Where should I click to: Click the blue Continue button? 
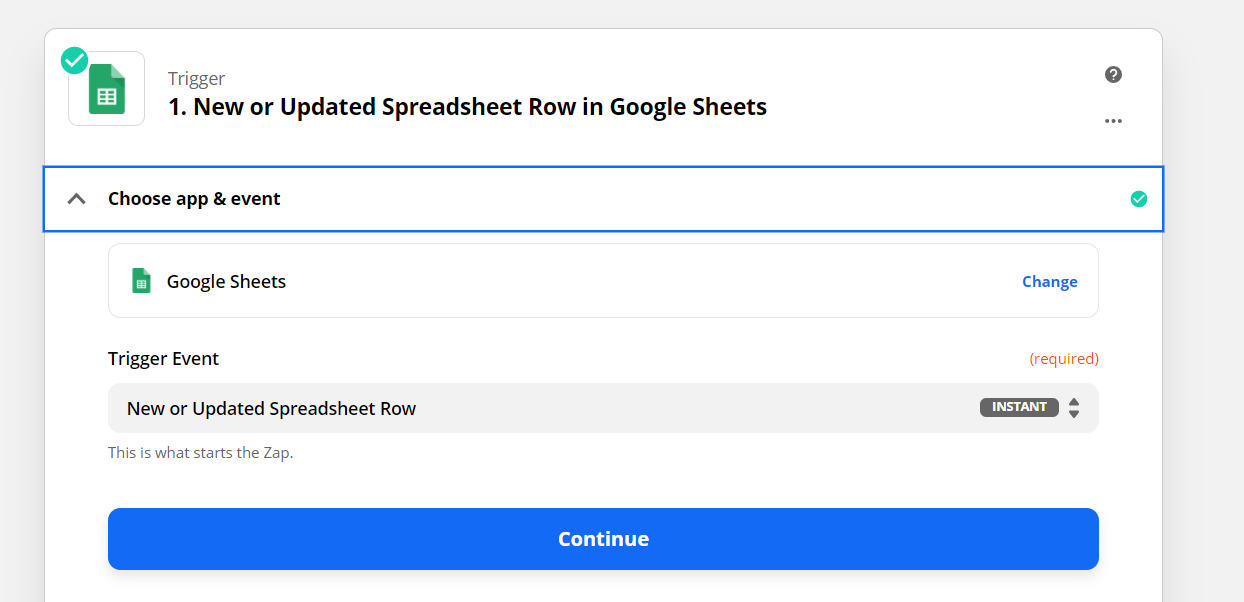[603, 539]
